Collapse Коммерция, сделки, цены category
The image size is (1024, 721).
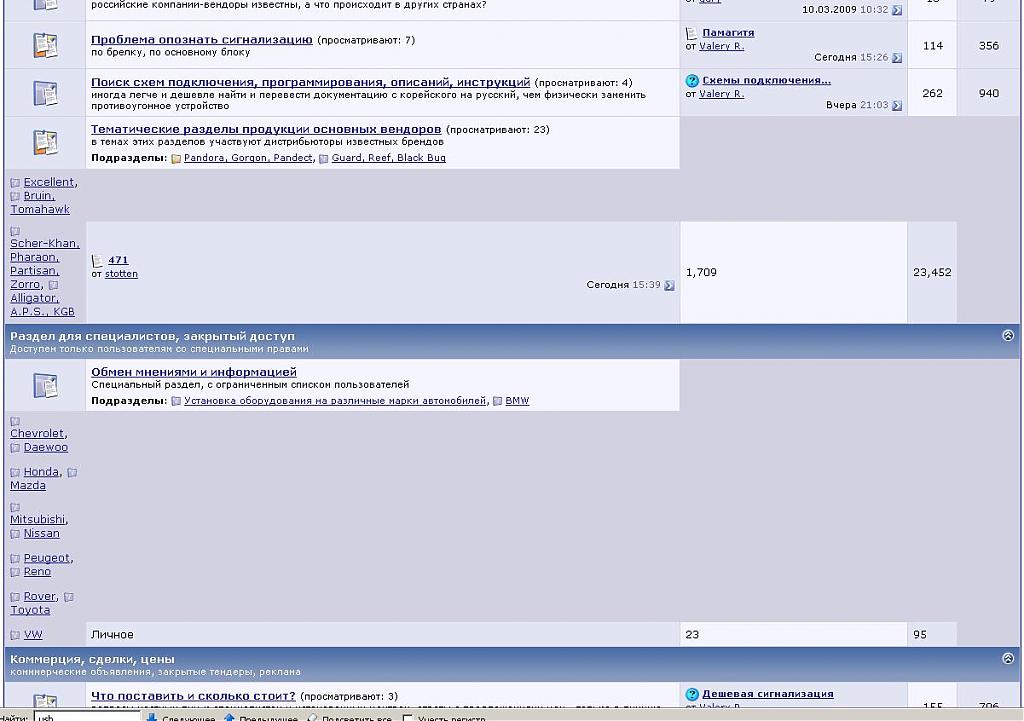pyautogui.click(x=1008, y=658)
